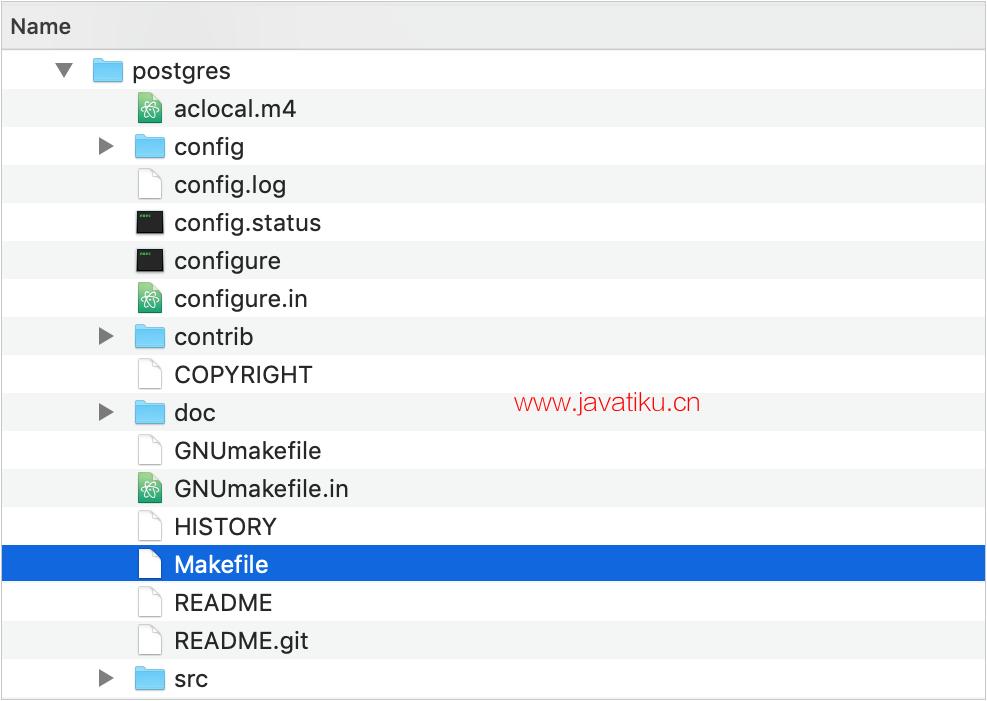Expand the src folder triangle
Image resolution: width=987 pixels, height=701 pixels.
pos(106,678)
